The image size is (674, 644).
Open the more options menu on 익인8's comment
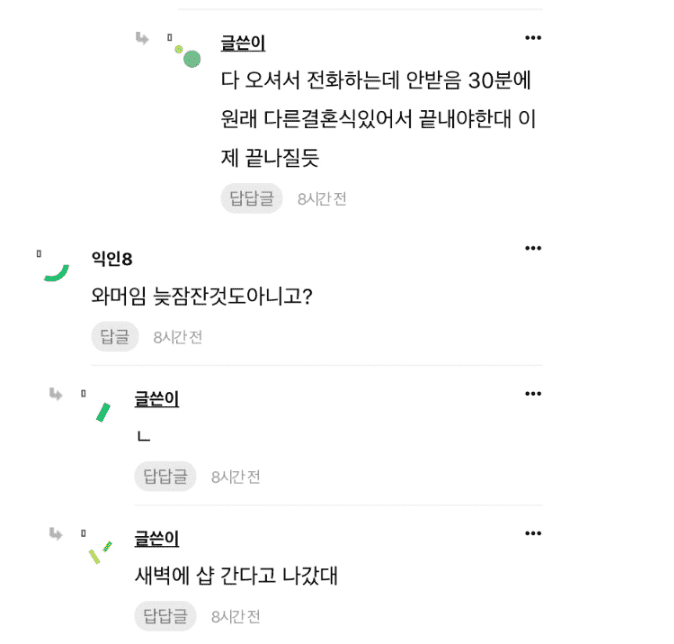533,248
